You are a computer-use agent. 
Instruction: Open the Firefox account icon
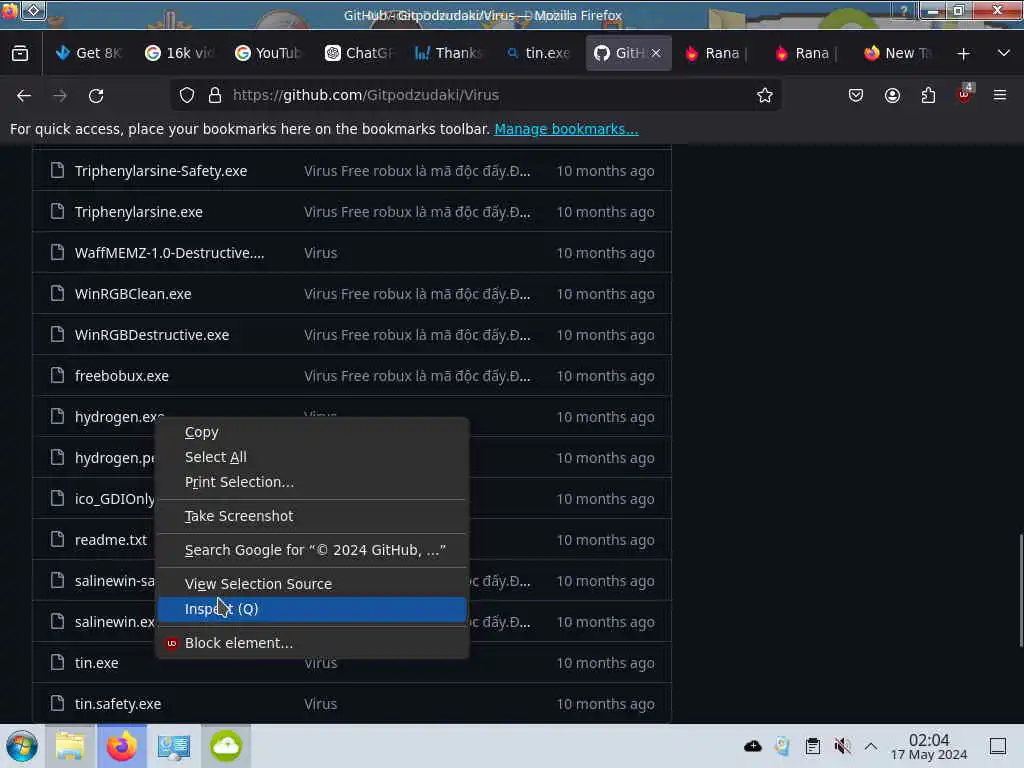(x=892, y=95)
